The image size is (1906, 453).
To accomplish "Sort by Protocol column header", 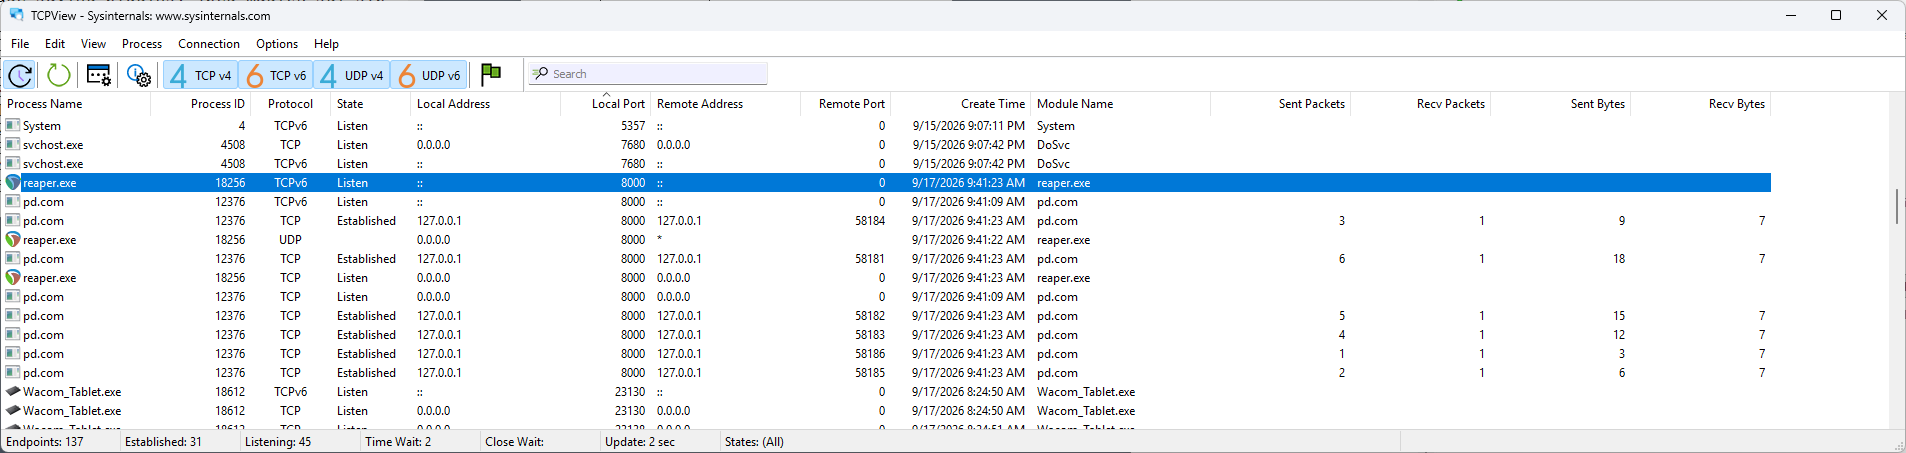I will pos(290,104).
